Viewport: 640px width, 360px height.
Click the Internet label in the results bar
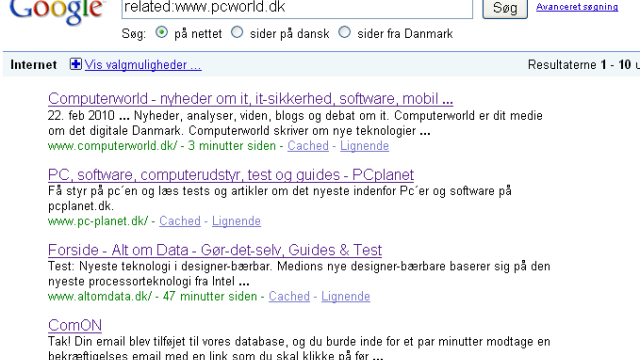[33, 64]
